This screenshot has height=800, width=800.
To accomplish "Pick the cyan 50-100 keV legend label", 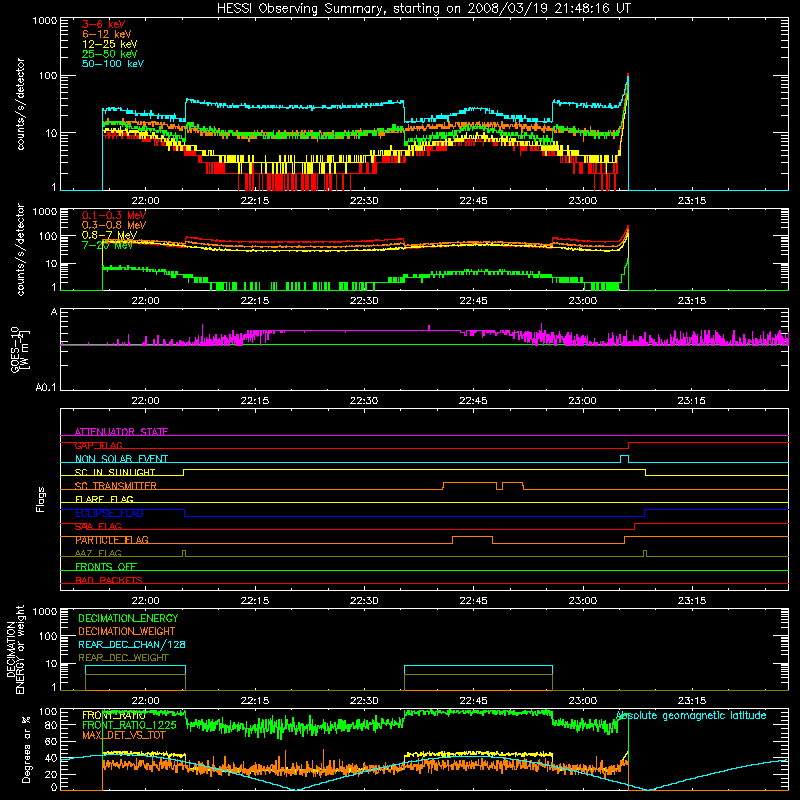I will [x=113, y=64].
